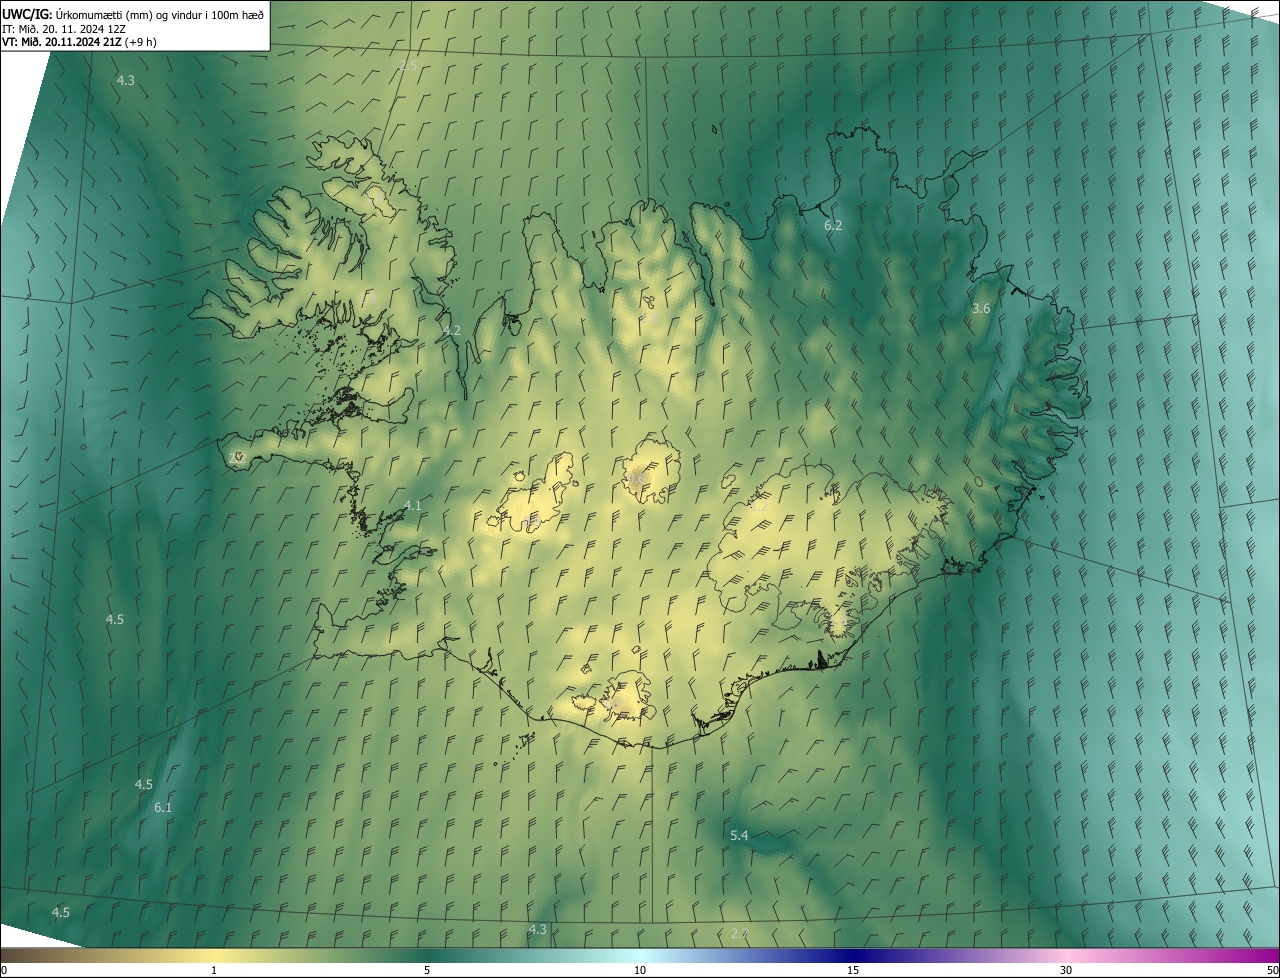Click the colorbar tick label "30"
Screen dimensions: 1280x978
(x=1066, y=970)
